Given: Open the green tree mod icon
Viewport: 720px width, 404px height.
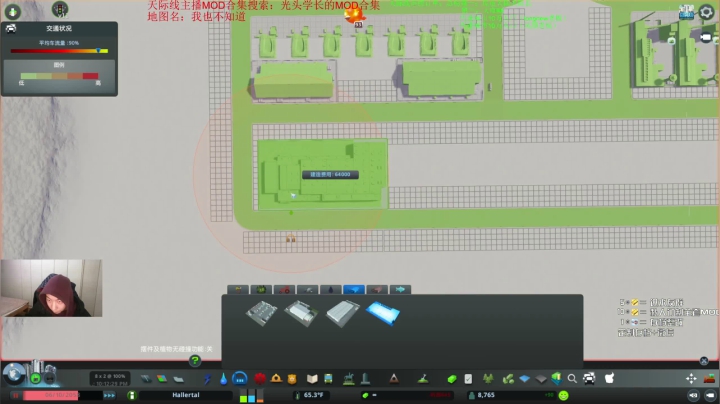Looking at the screenshot, I should 488,379.
